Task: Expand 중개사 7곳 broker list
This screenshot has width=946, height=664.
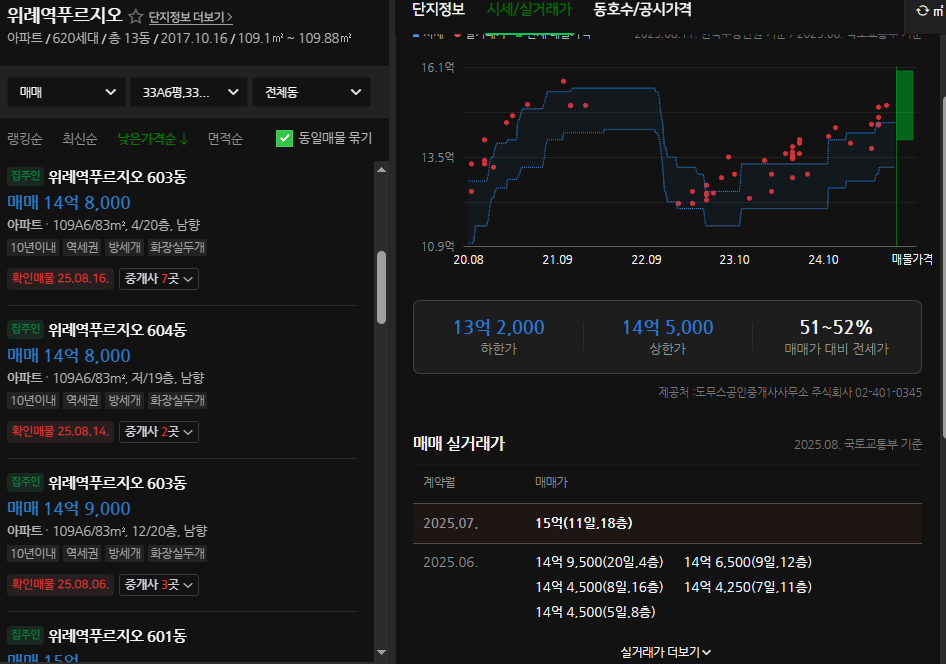Action: 159,279
